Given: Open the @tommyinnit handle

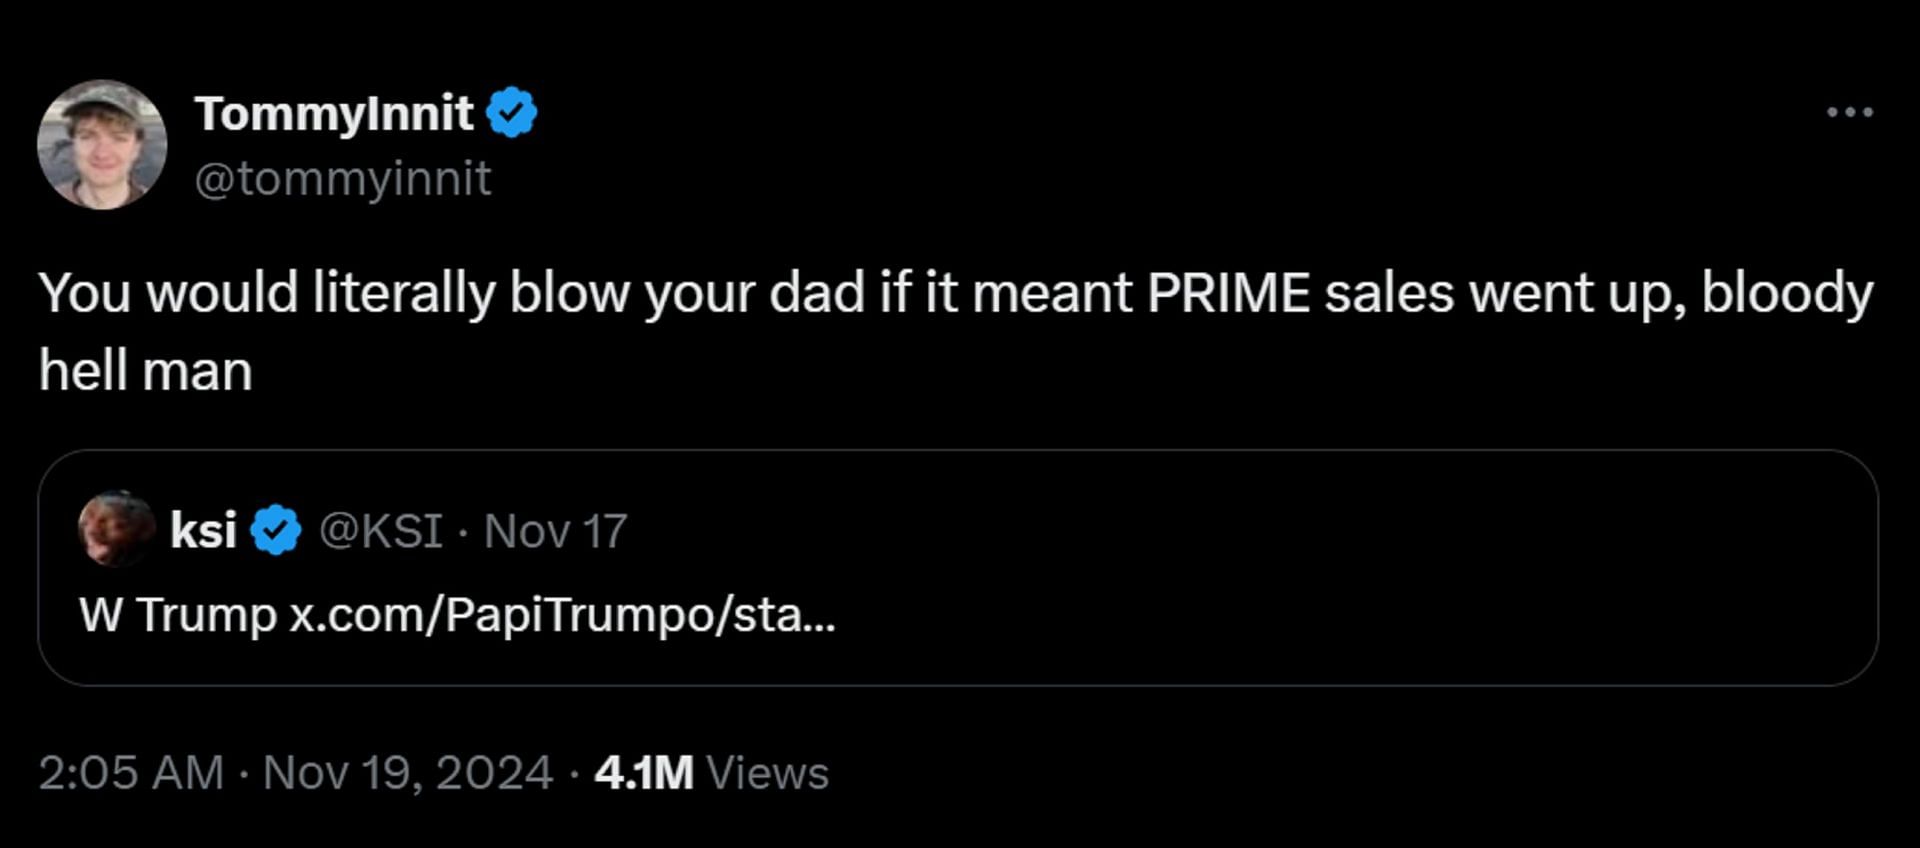Looking at the screenshot, I should [x=342, y=179].
